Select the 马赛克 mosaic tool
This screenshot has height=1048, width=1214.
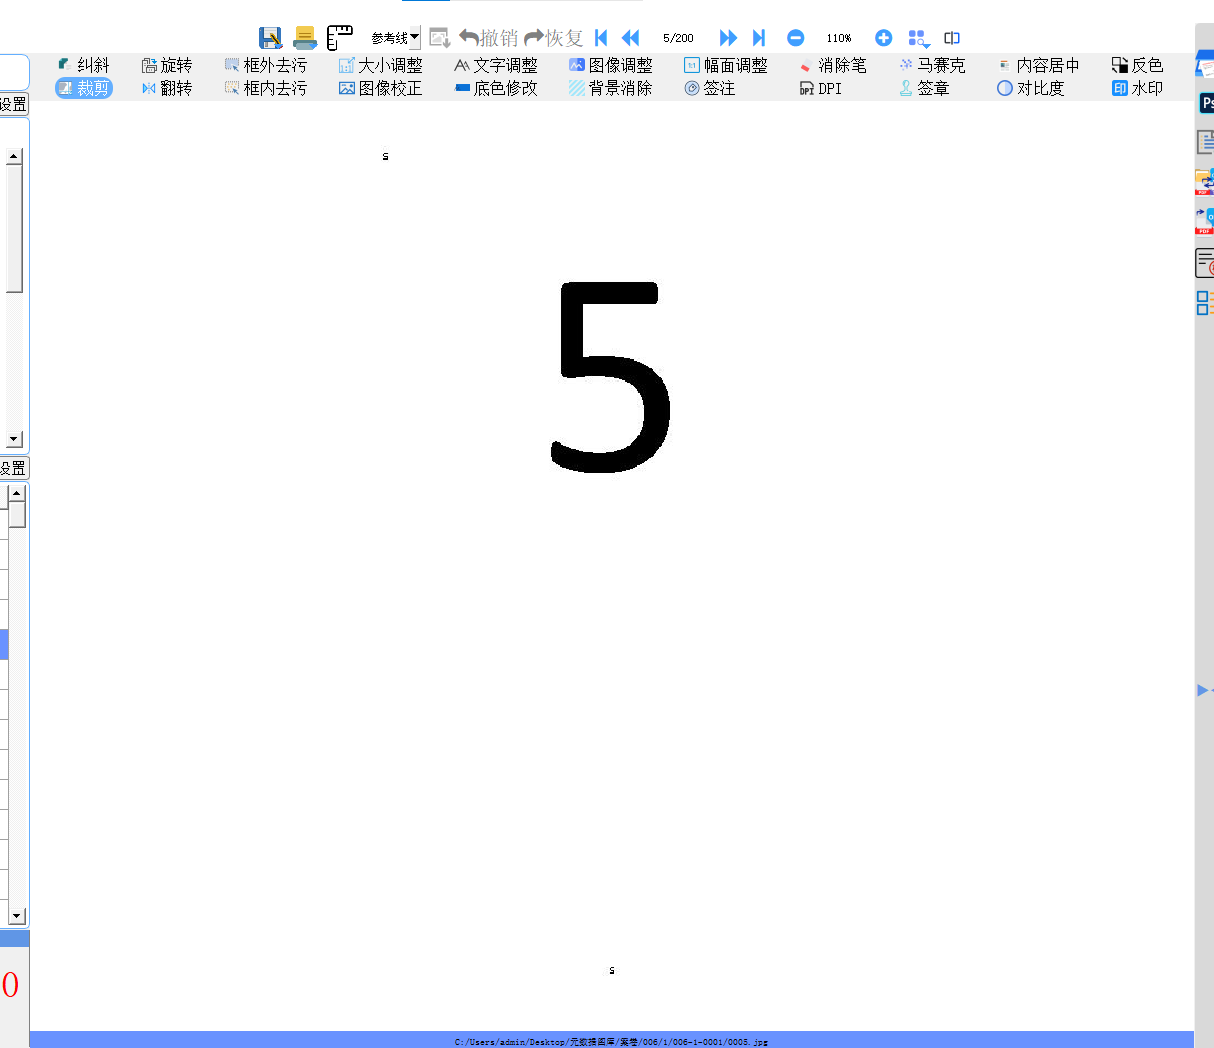(x=931, y=65)
